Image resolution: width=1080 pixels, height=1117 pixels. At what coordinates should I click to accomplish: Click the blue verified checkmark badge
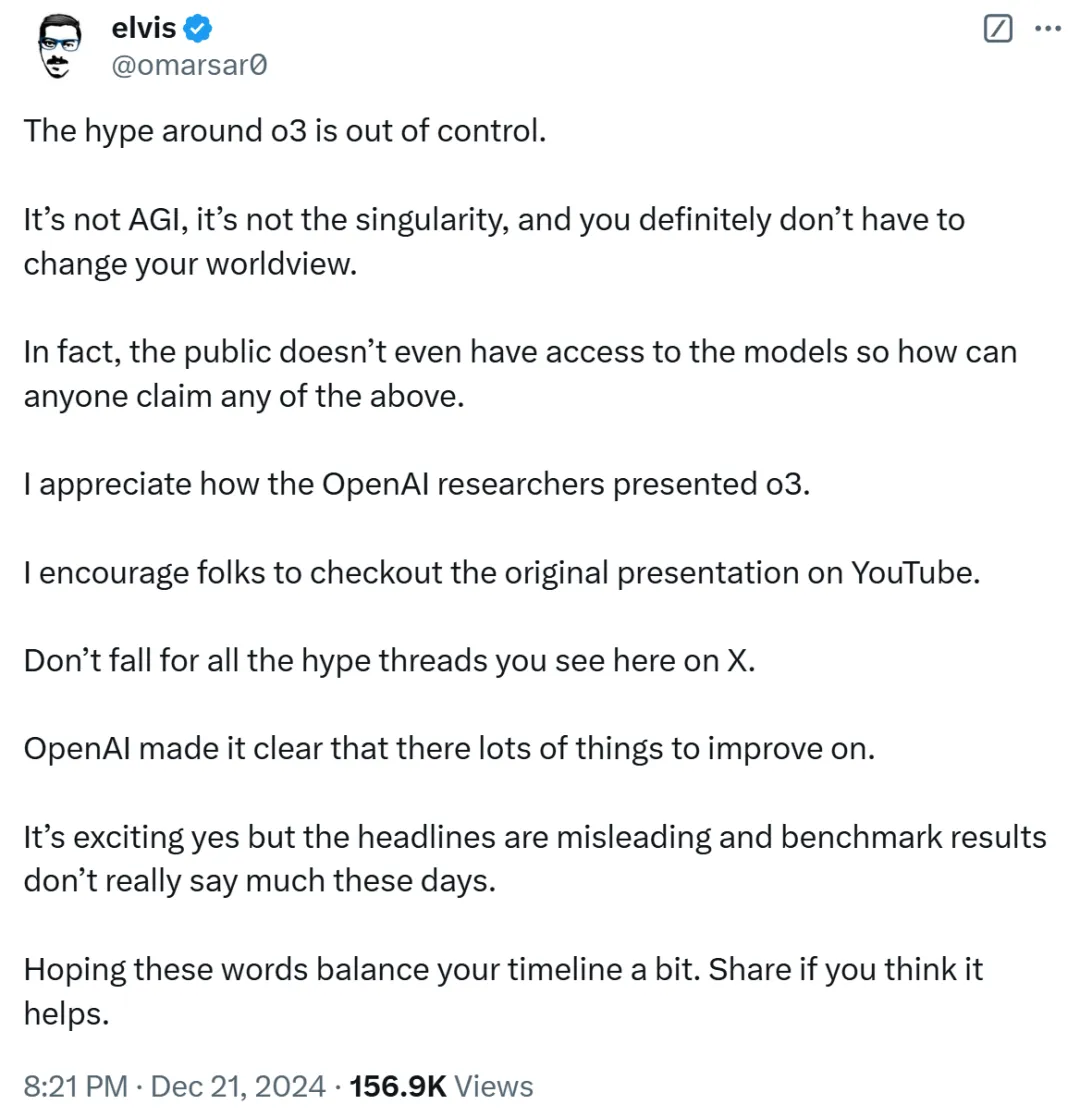pyautogui.click(x=197, y=28)
